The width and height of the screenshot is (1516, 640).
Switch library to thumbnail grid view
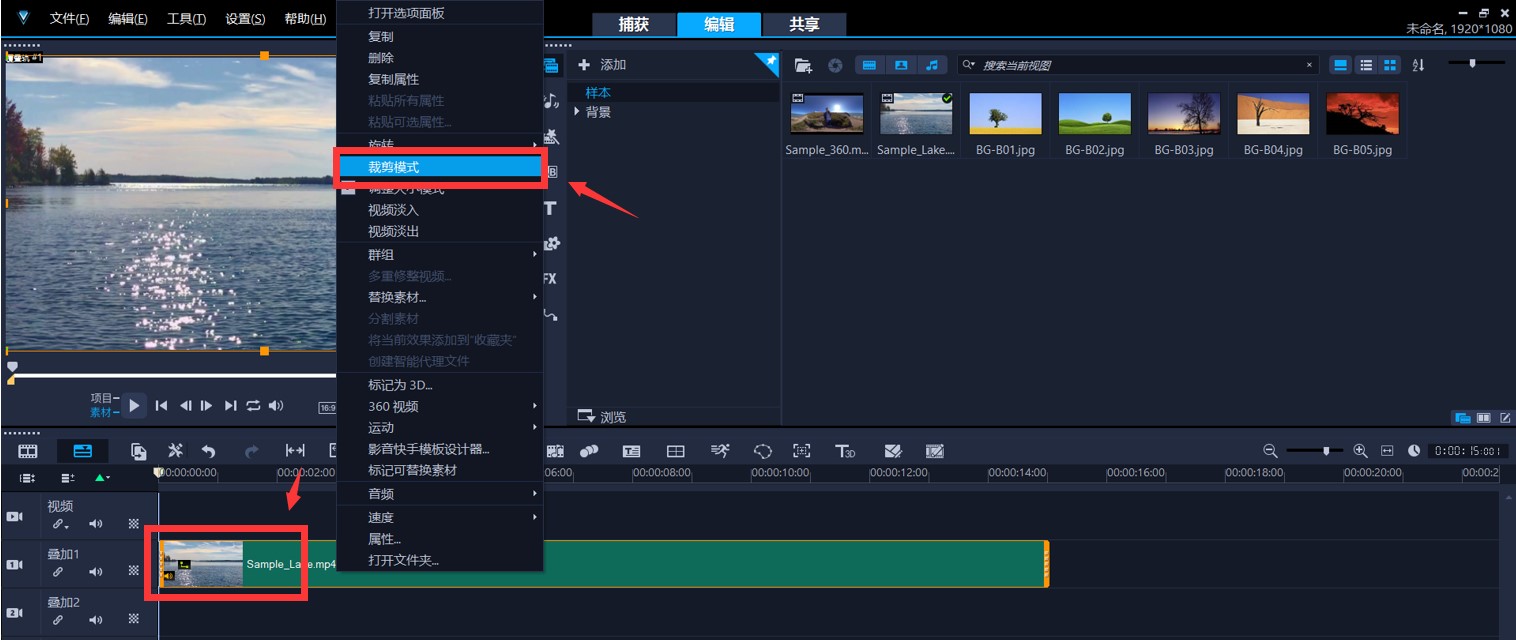[x=1390, y=65]
